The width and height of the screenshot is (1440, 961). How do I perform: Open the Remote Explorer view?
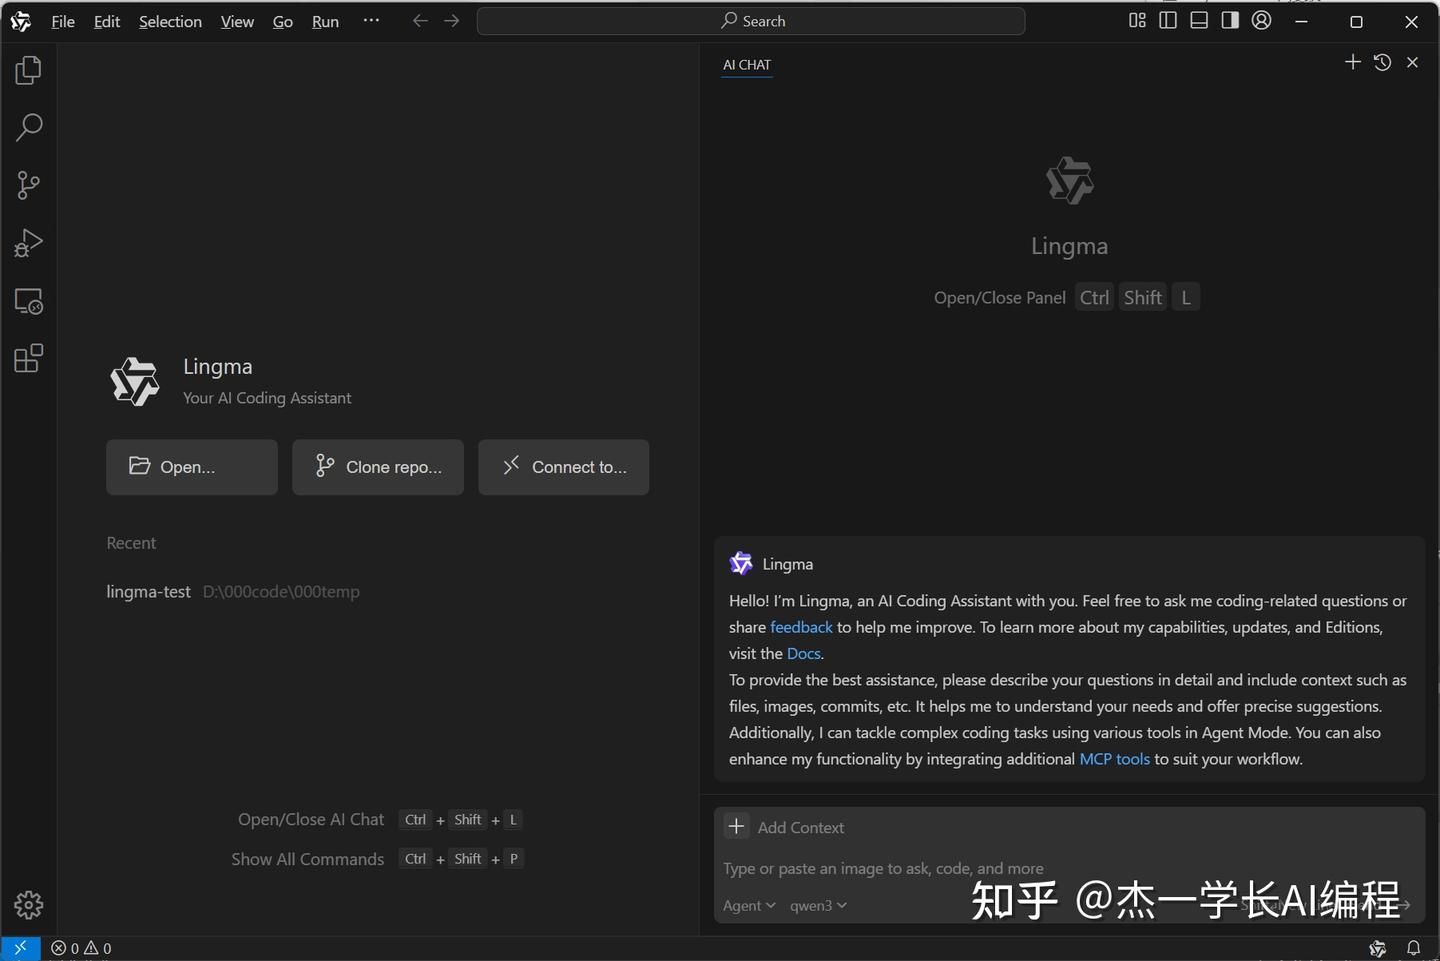coord(28,301)
